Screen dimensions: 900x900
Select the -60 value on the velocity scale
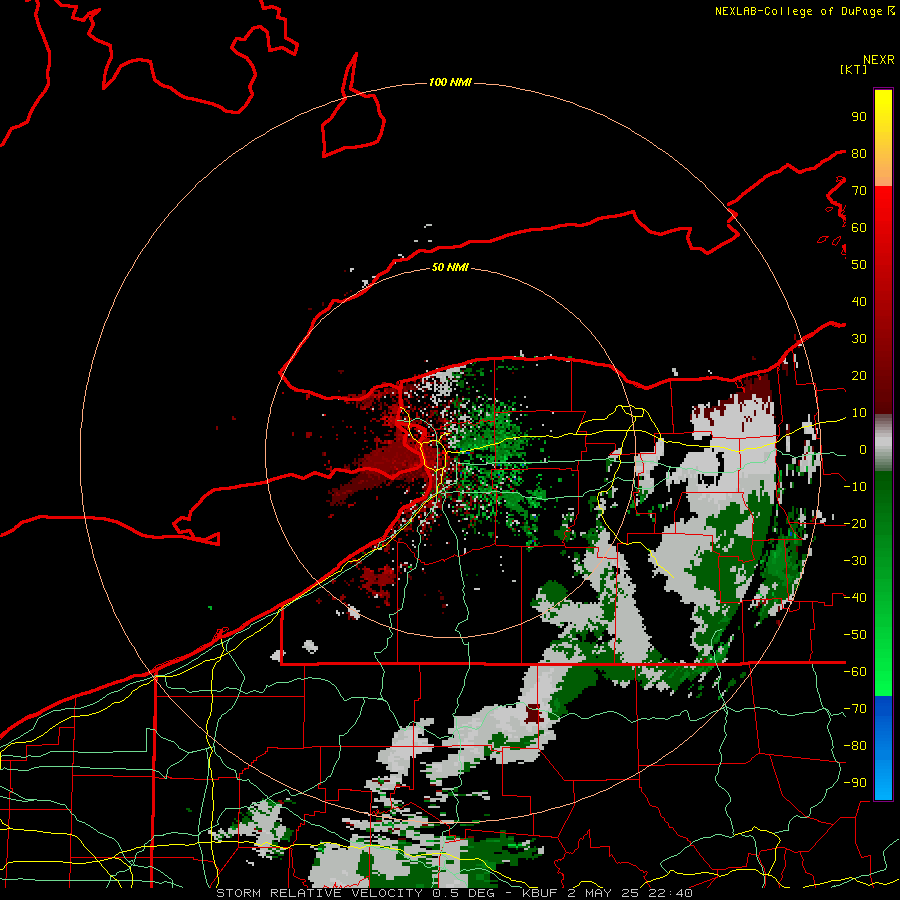855,672
